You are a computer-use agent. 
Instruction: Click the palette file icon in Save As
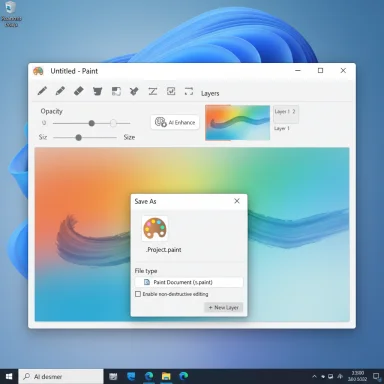click(155, 228)
